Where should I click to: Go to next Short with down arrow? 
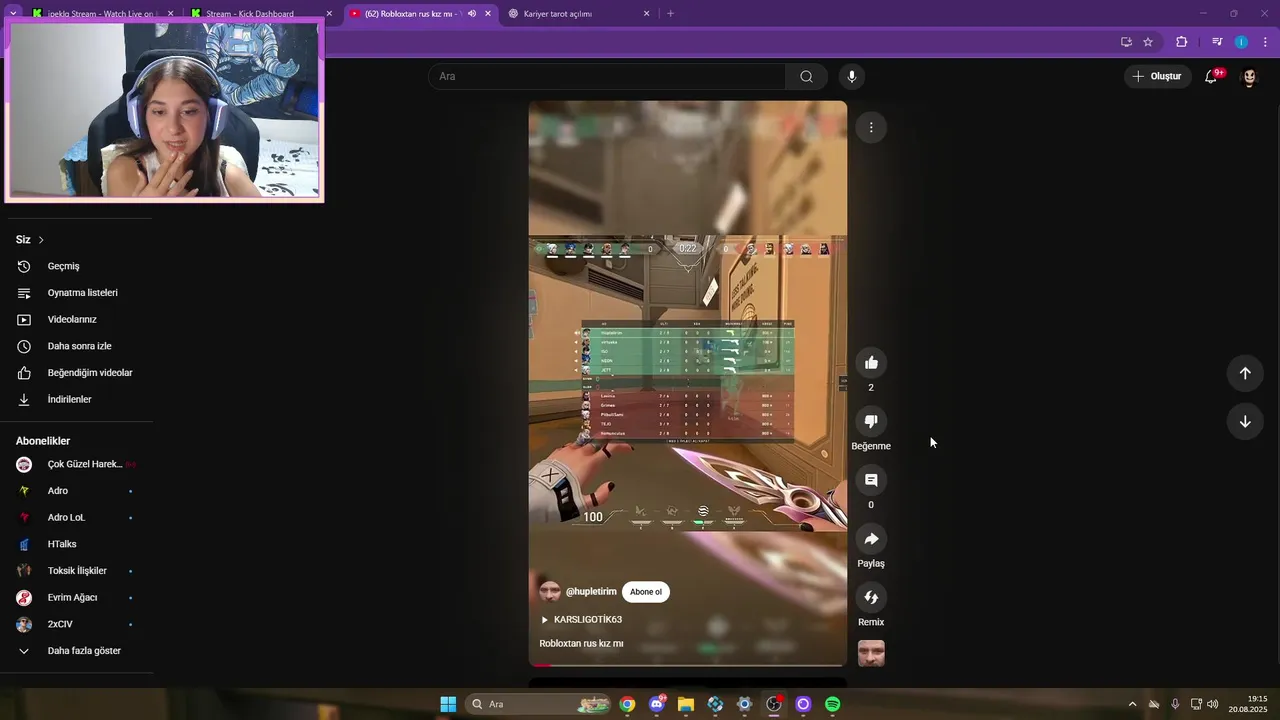click(1245, 422)
